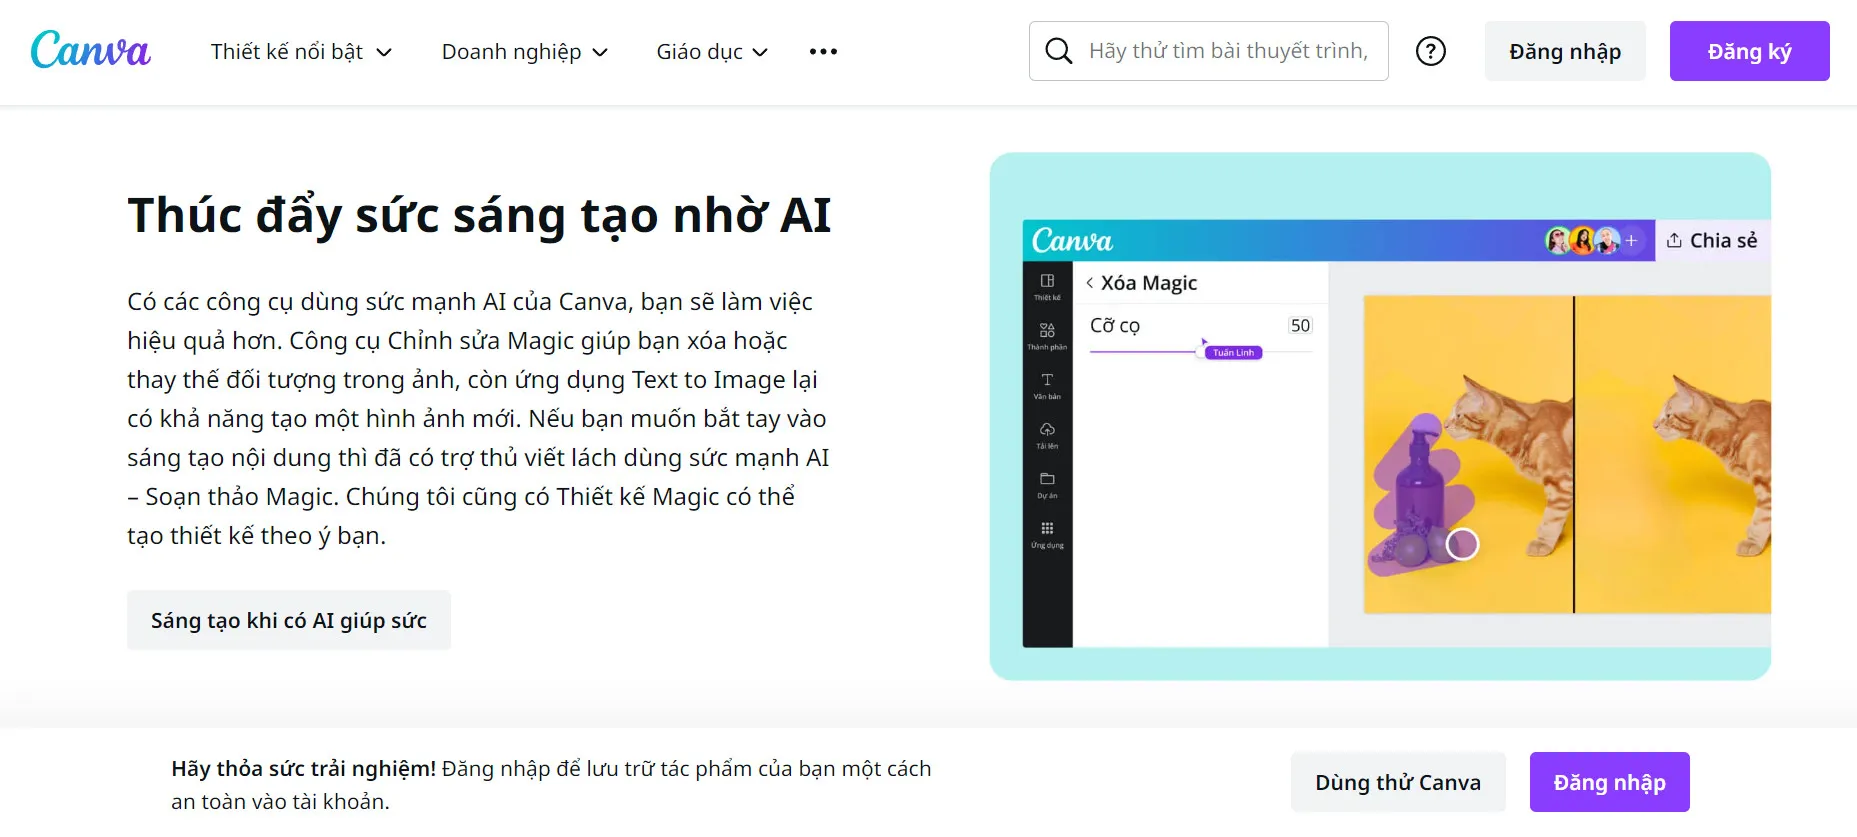Click header Đăng nhập button
The height and width of the screenshot is (837, 1857).
click(x=1565, y=51)
